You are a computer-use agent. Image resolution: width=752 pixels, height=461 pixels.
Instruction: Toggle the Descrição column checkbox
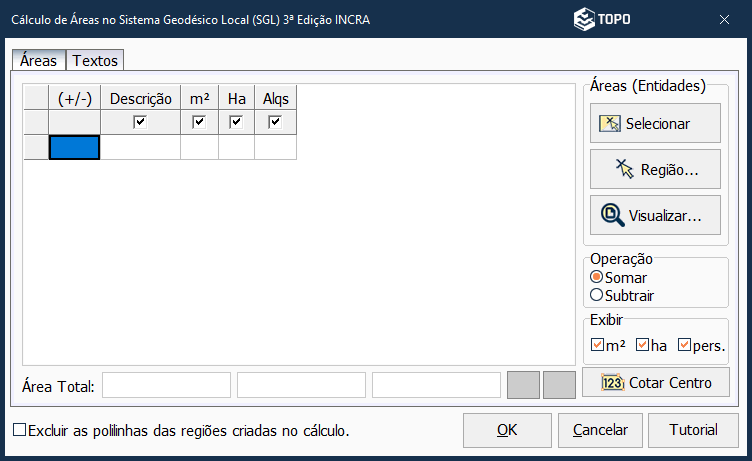141,122
